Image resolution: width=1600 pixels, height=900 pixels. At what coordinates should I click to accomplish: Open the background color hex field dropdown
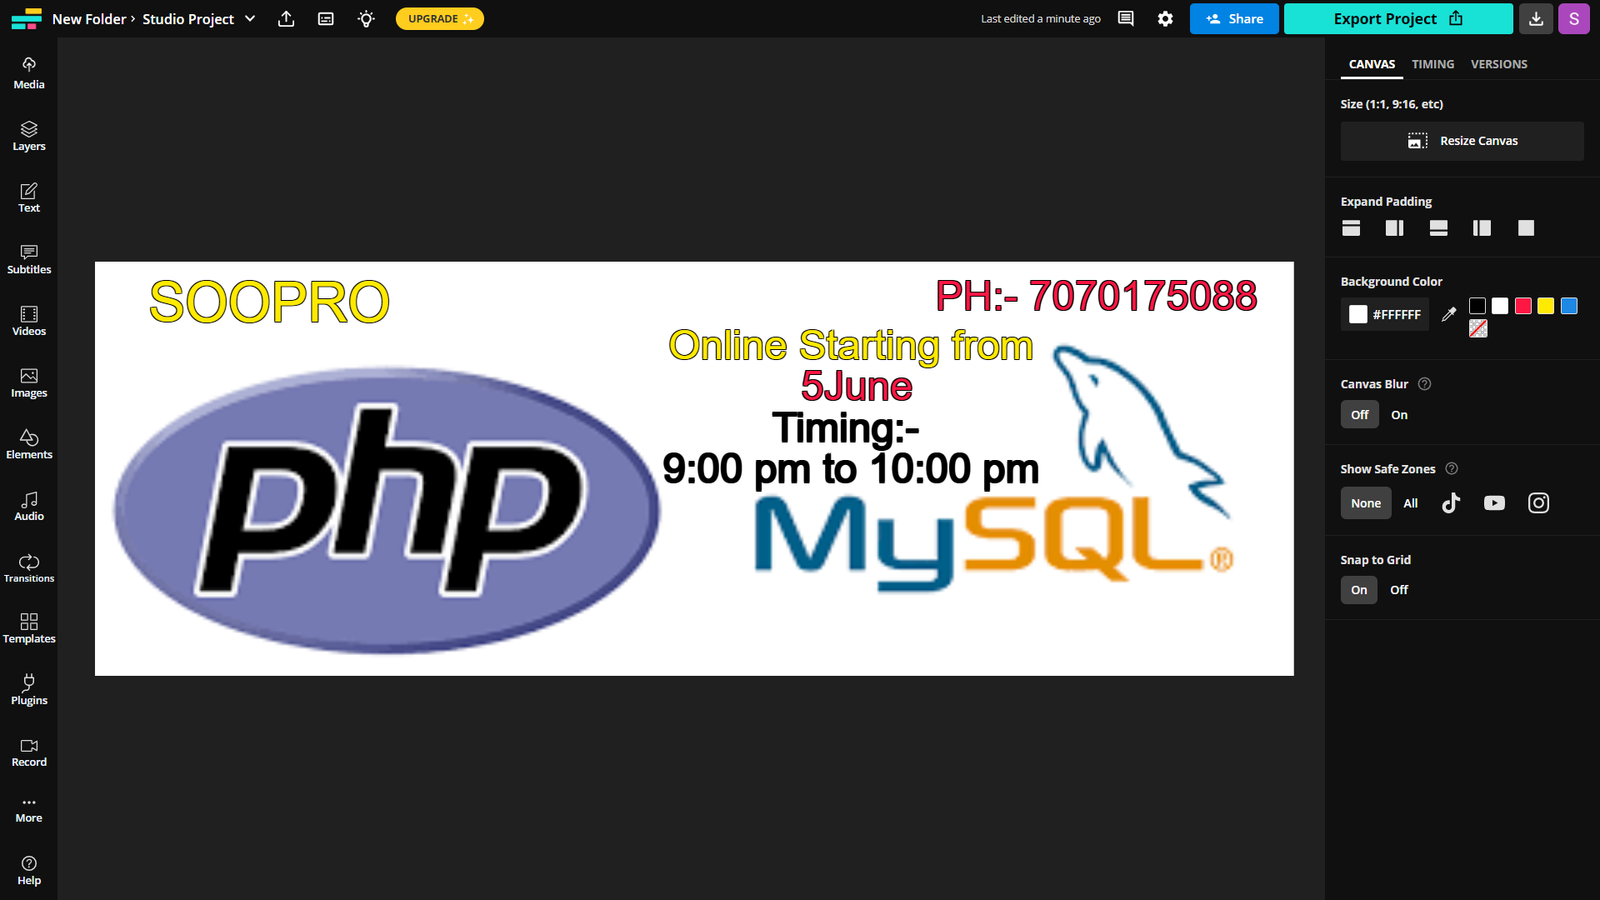(x=1385, y=315)
